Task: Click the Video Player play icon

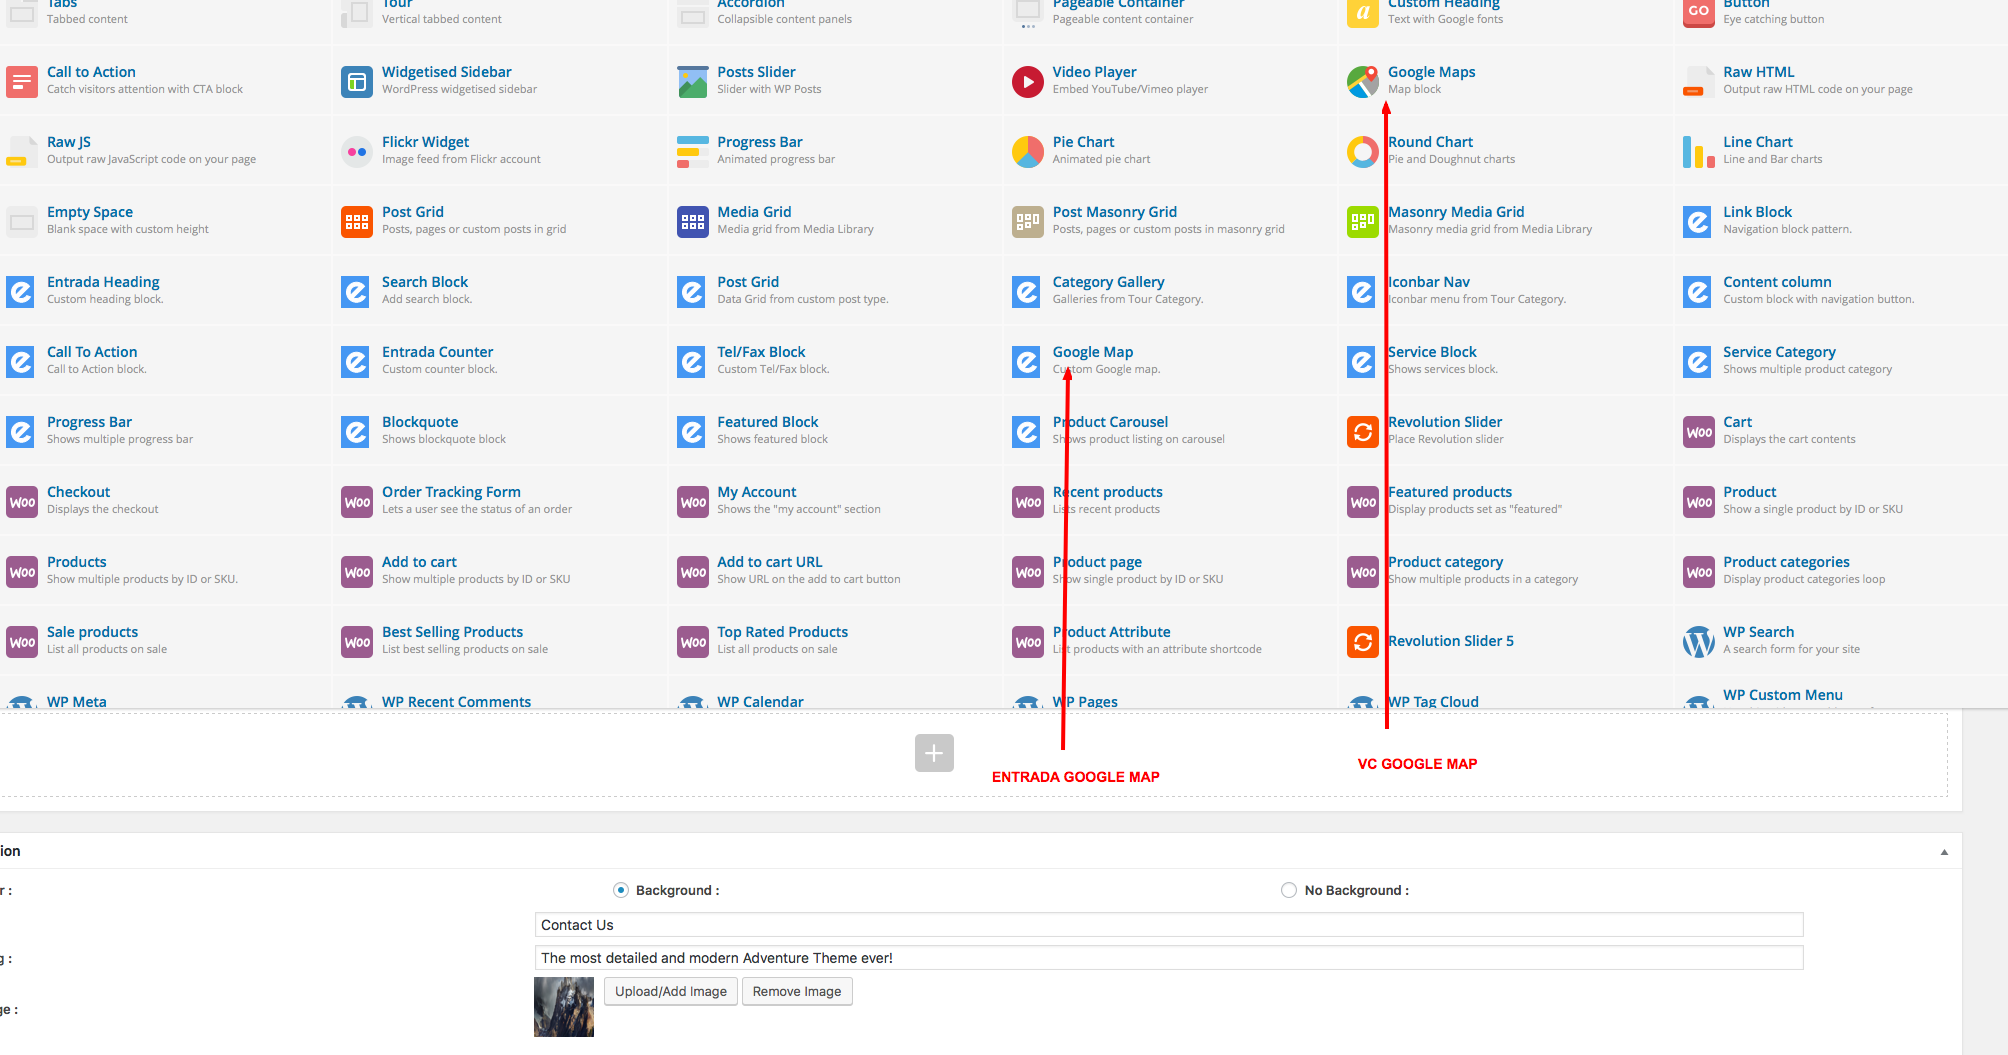Action: [x=1028, y=81]
